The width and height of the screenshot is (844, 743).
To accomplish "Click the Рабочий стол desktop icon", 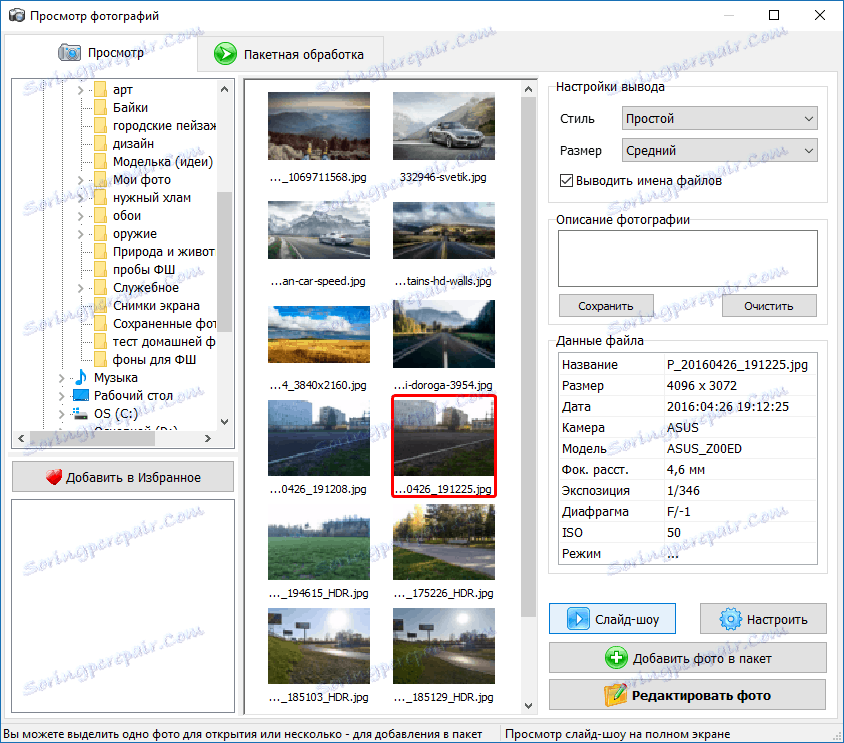I will pyautogui.click(x=81, y=396).
